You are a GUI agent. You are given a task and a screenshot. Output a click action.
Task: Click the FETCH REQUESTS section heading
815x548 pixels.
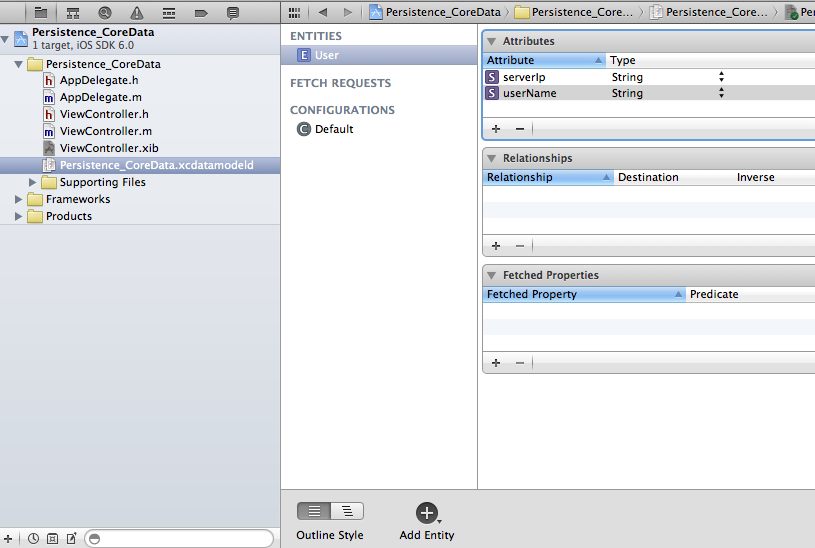point(340,83)
